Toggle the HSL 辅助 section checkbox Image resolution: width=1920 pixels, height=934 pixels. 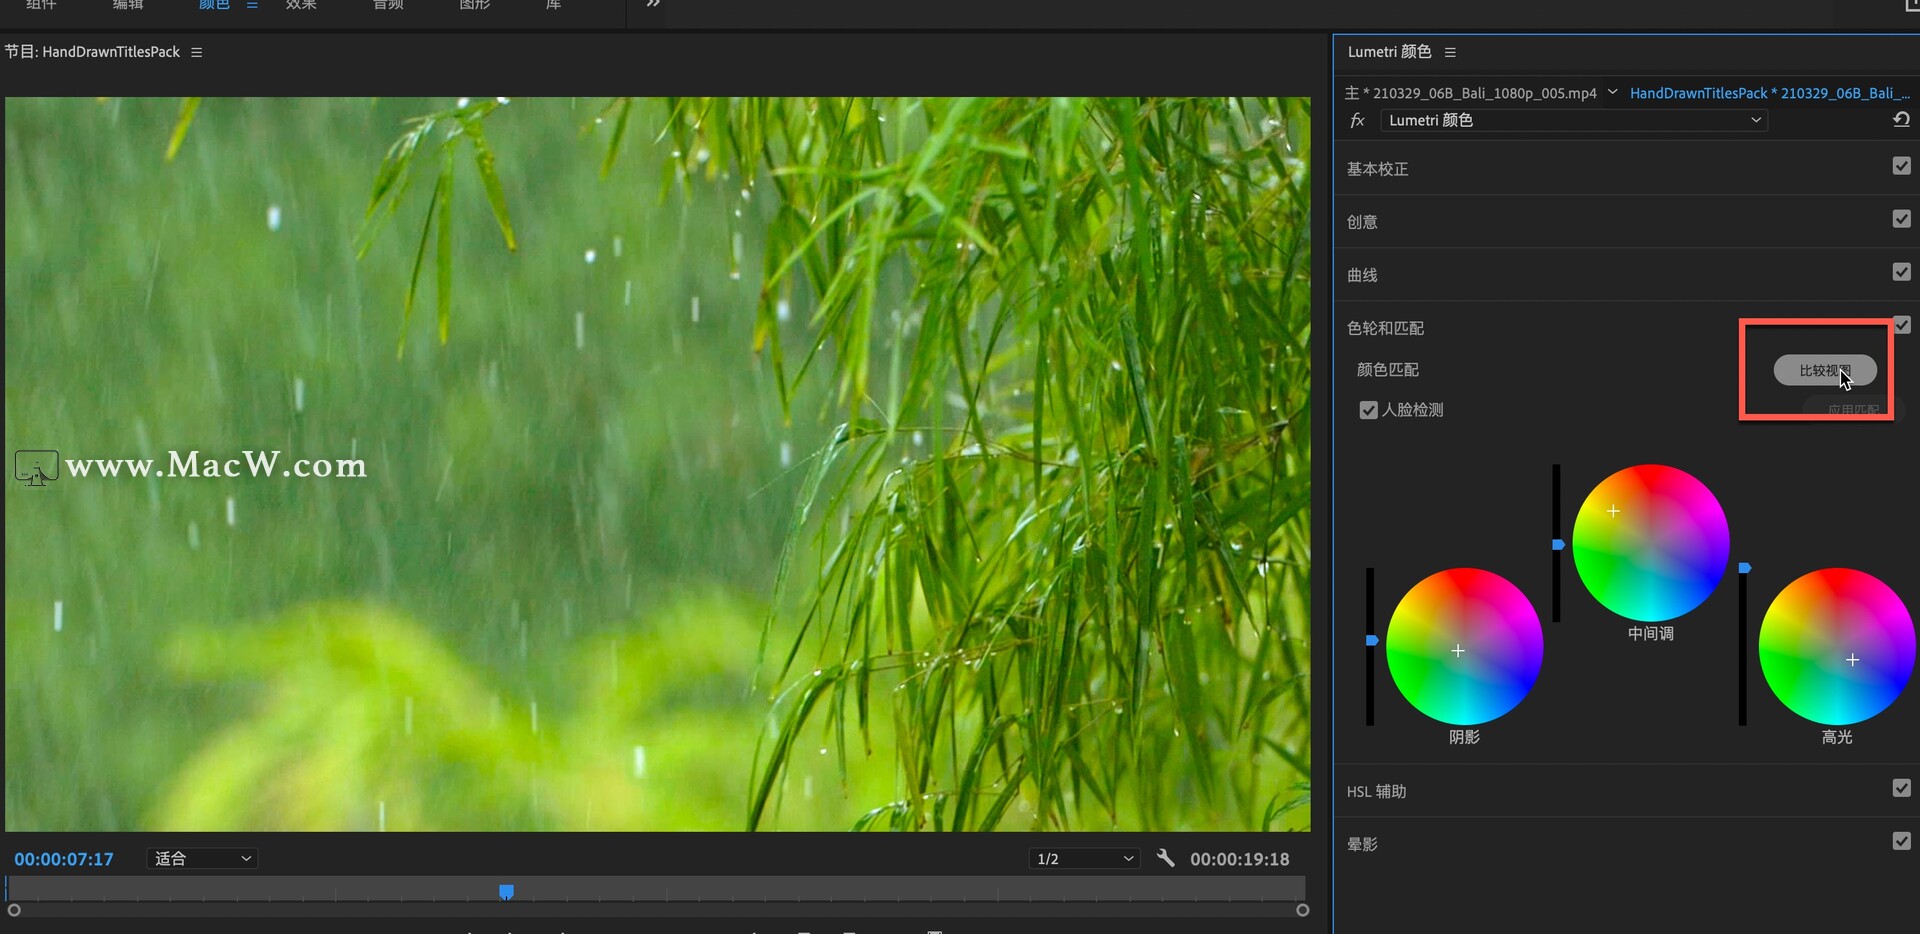(1901, 788)
